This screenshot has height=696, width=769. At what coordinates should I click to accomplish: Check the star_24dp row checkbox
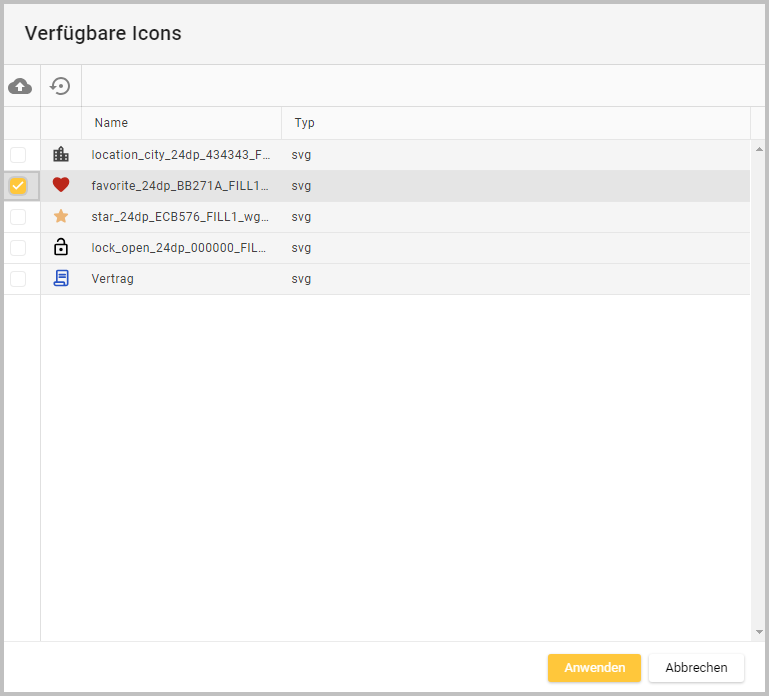(18, 217)
